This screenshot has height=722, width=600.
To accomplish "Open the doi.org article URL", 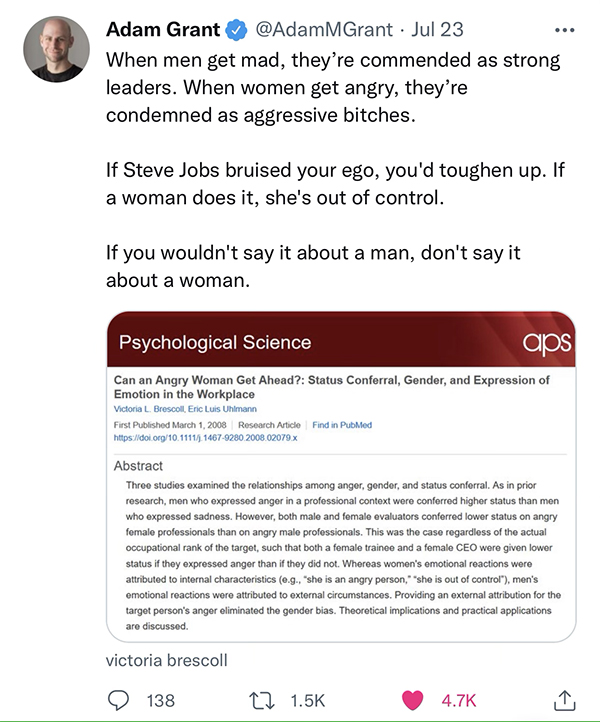I will point(205,438).
